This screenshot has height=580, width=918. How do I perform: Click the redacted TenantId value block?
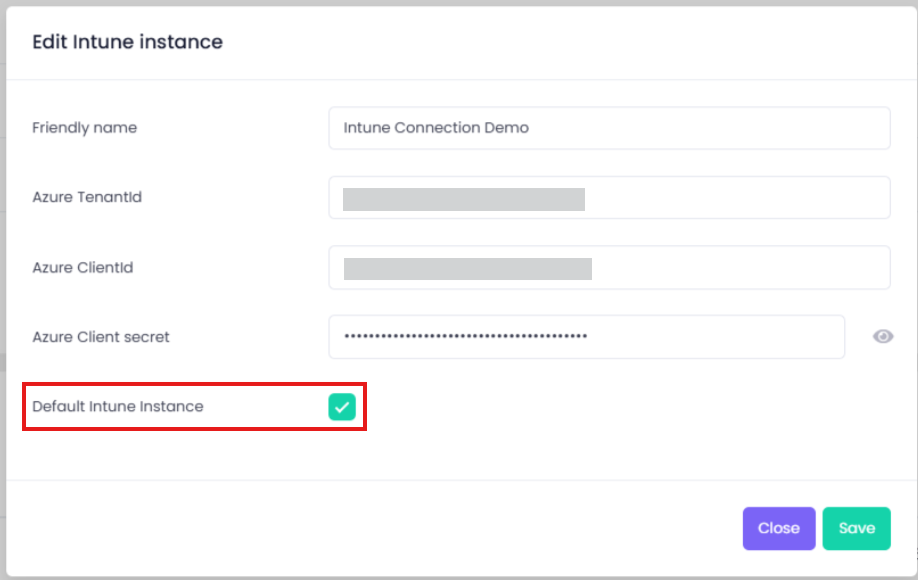click(x=463, y=199)
